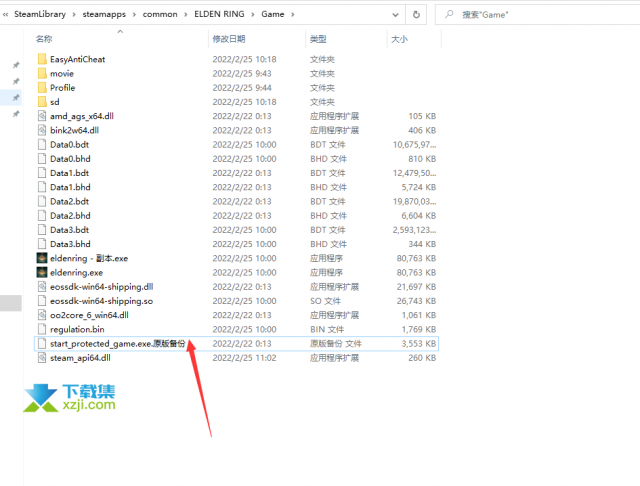The image size is (640, 486).
Task: Select the file named bink2w64.dll
Action: pyautogui.click(x=74, y=130)
